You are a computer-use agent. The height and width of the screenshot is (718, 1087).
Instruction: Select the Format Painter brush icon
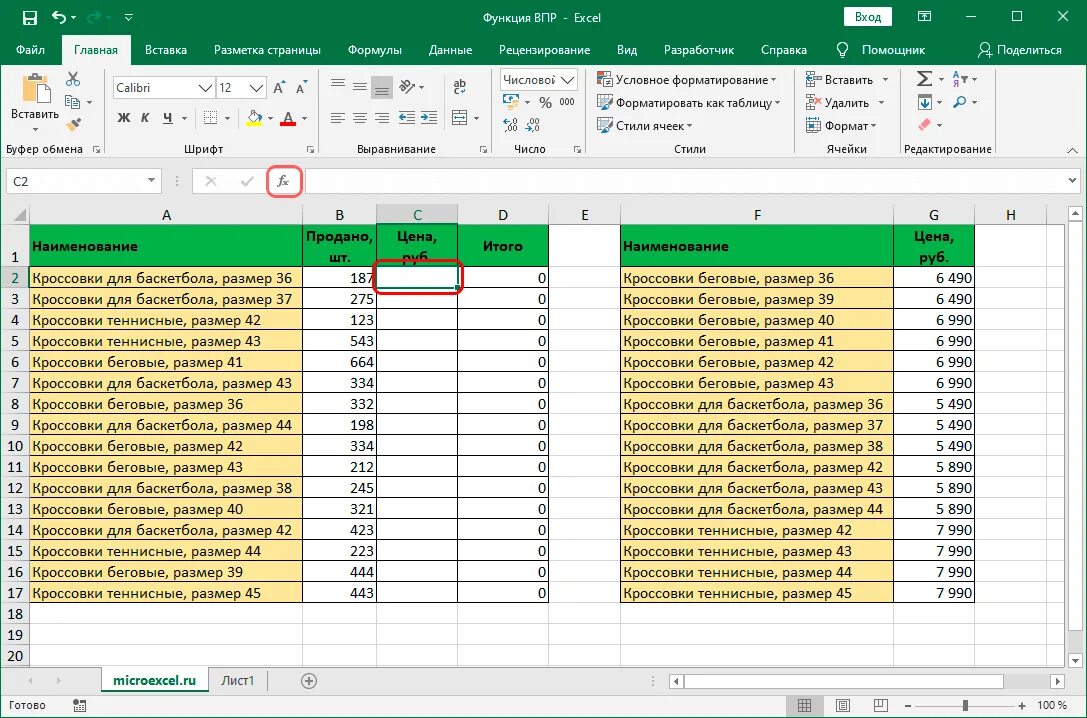73,125
